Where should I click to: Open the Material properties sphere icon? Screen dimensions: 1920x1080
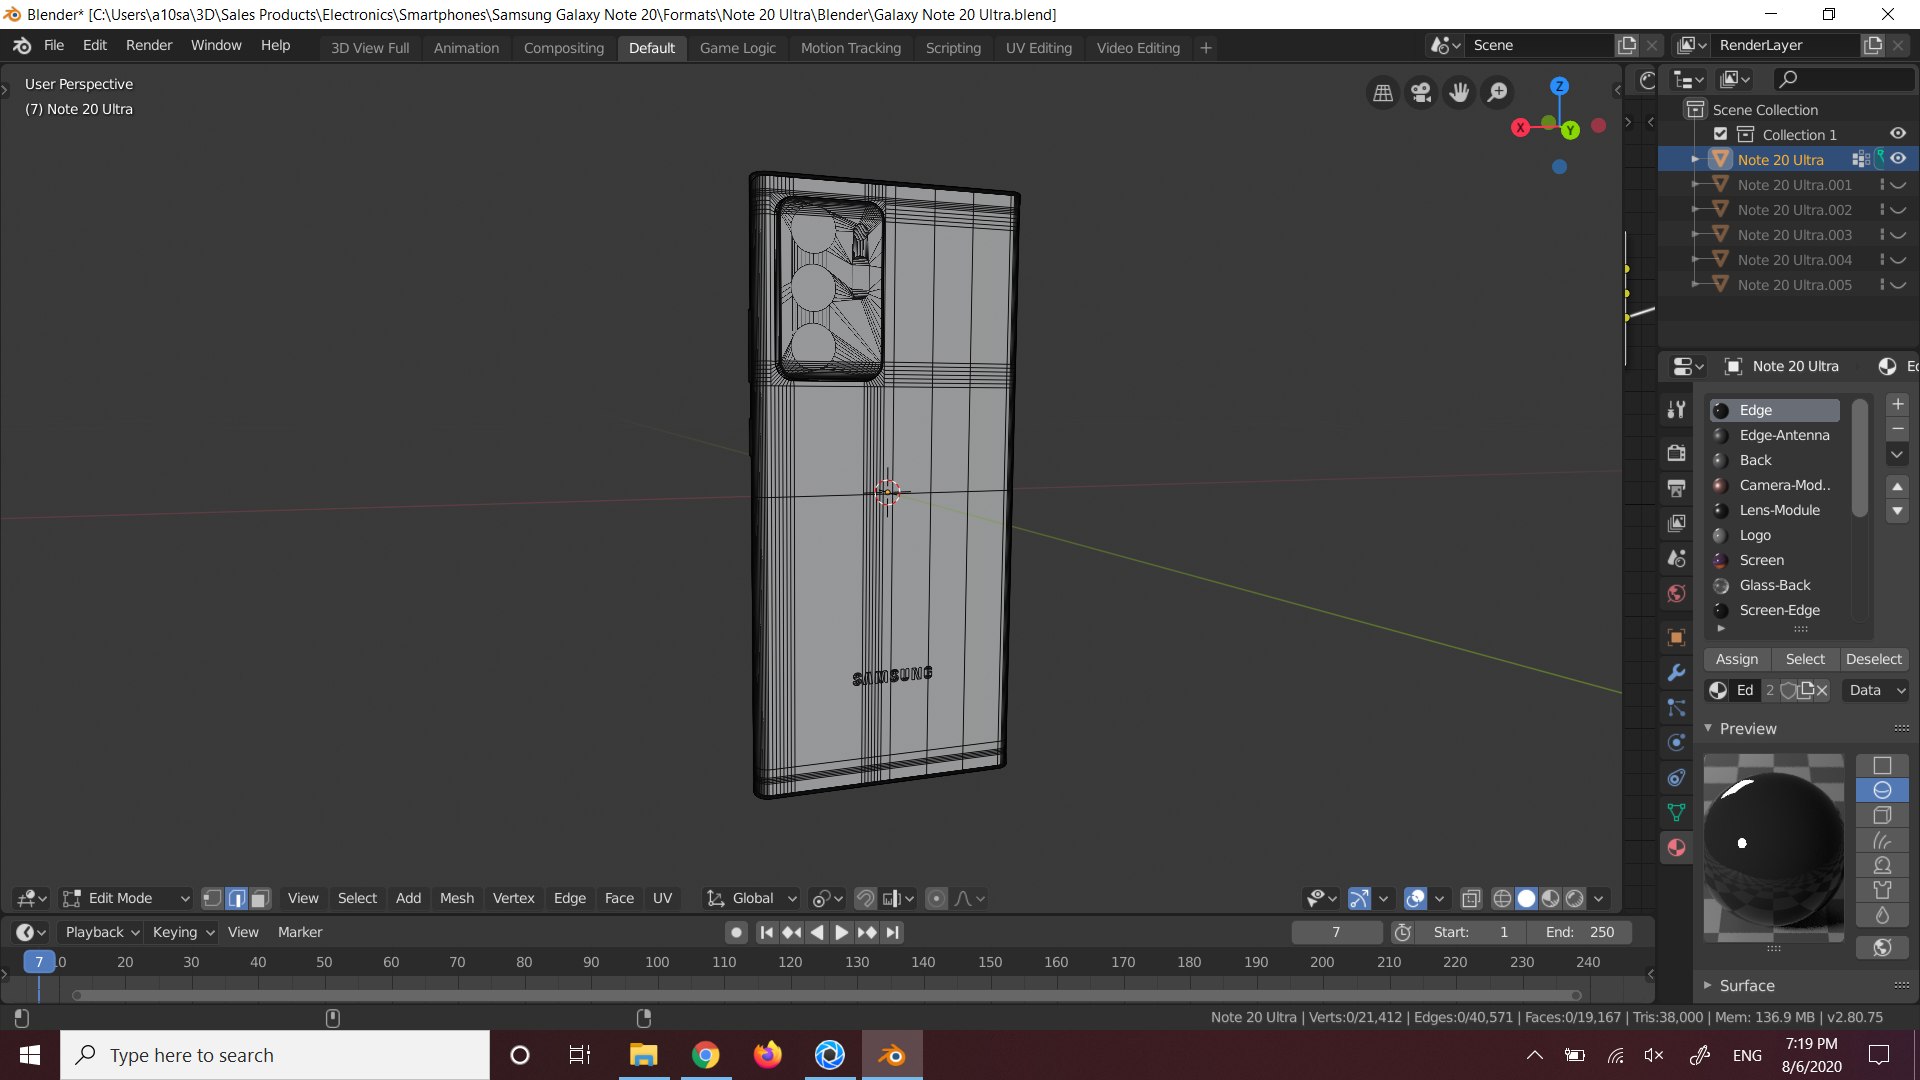(x=1677, y=847)
